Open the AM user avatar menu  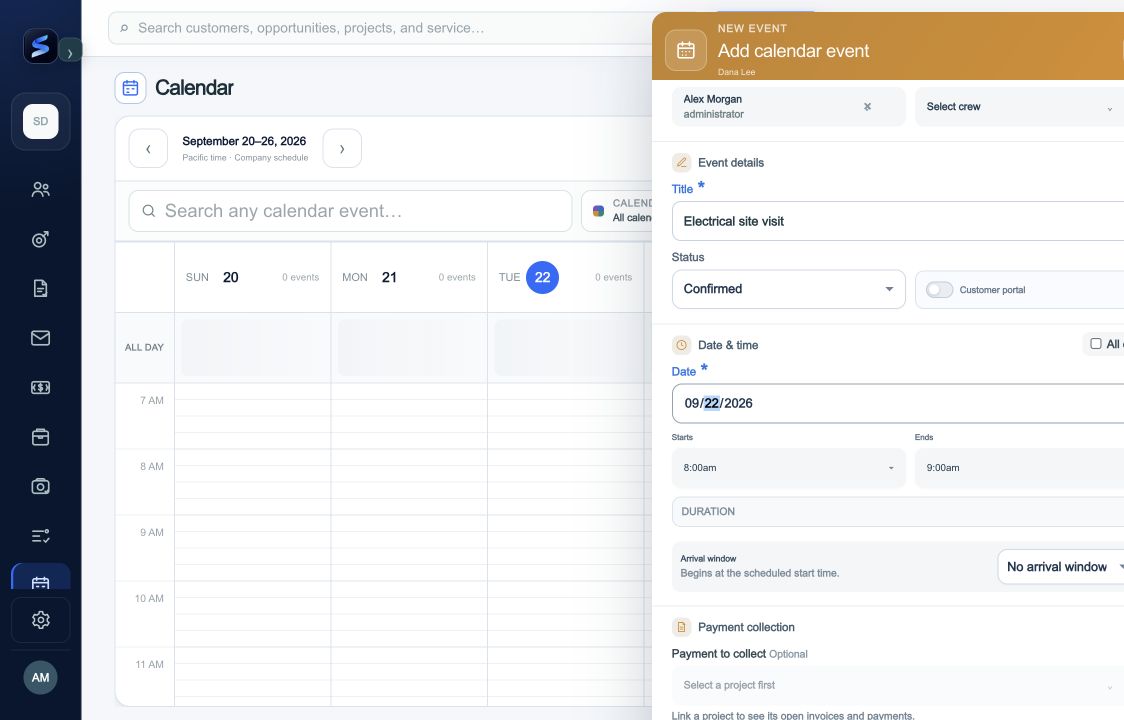[40, 678]
